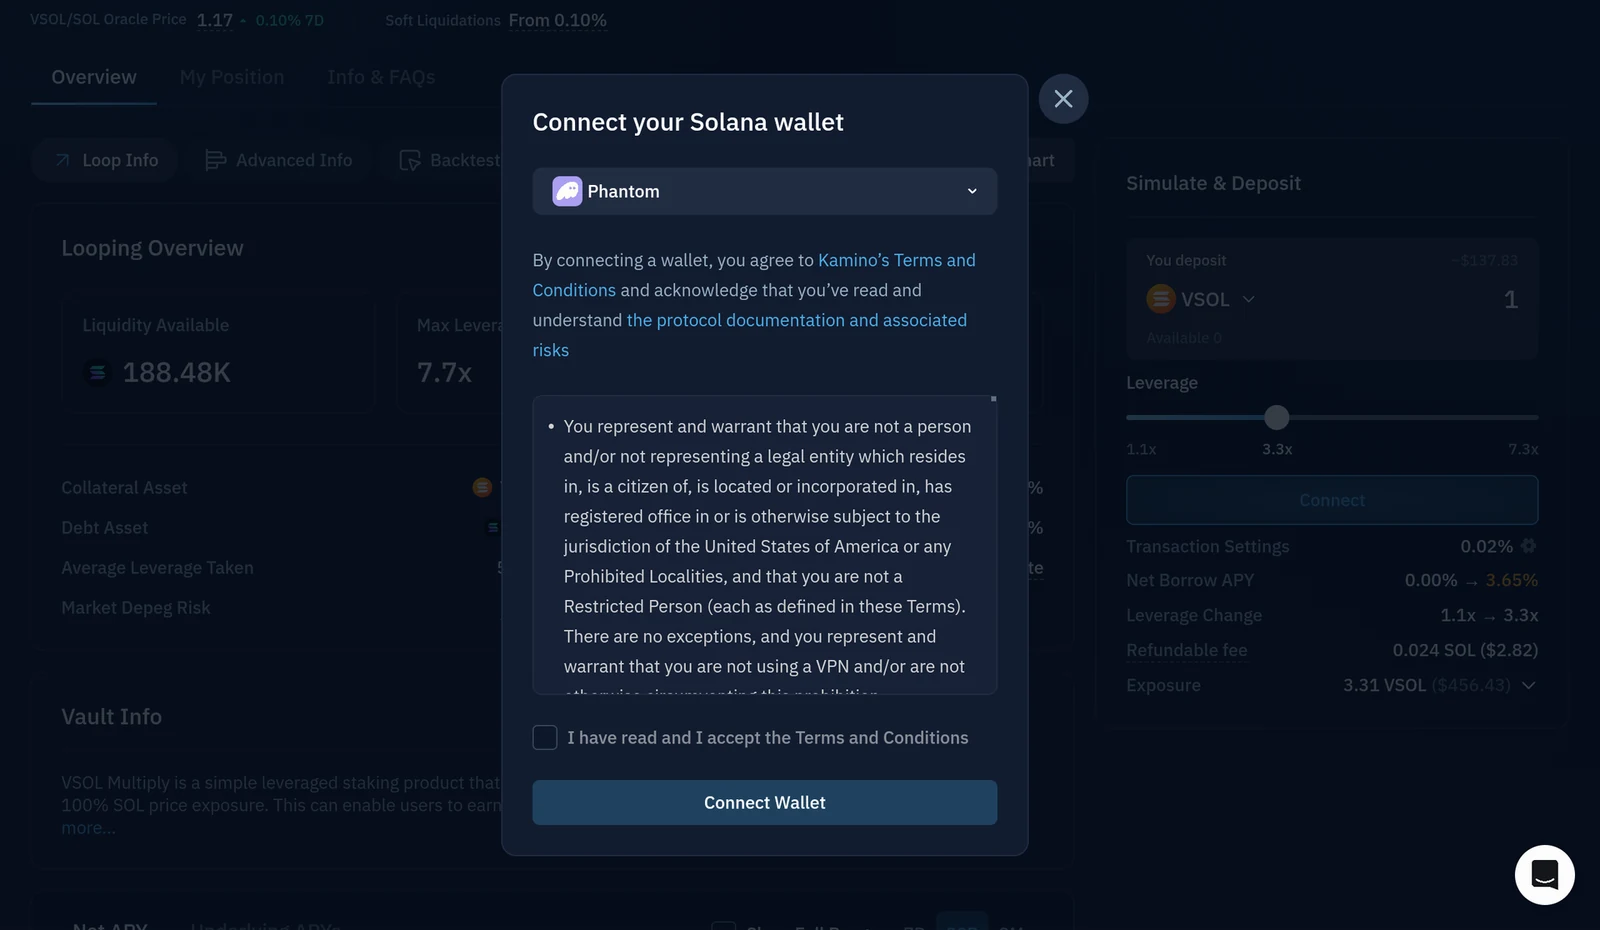Click the Collateral Asset token icon
Screen dimensions: 1600x930
coord(482,487)
